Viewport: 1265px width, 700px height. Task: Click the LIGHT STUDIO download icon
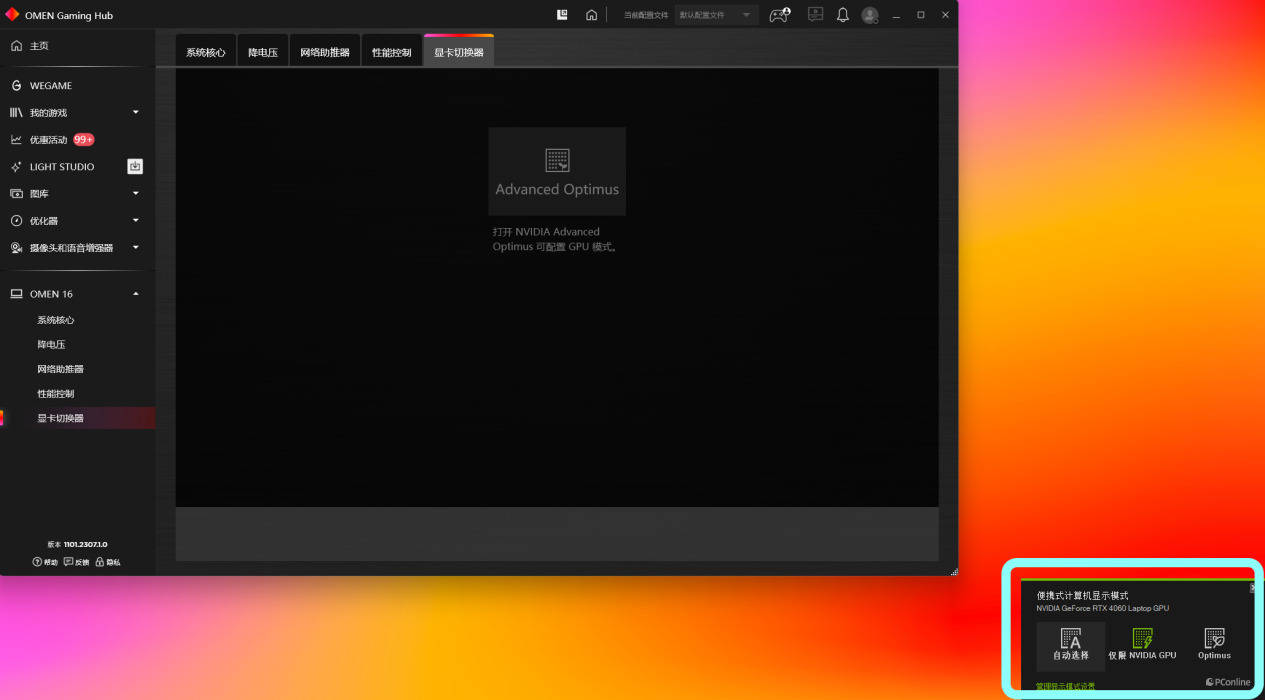click(135, 167)
